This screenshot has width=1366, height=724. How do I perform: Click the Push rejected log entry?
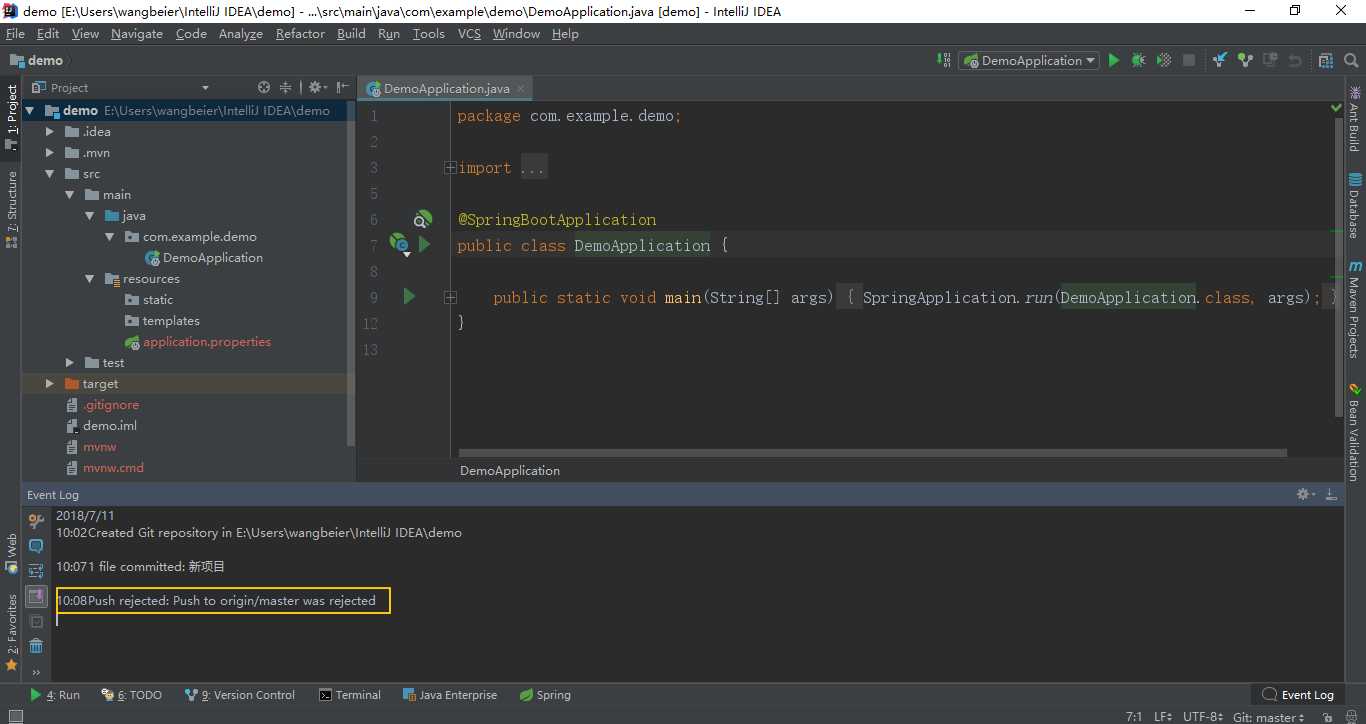[x=223, y=601]
